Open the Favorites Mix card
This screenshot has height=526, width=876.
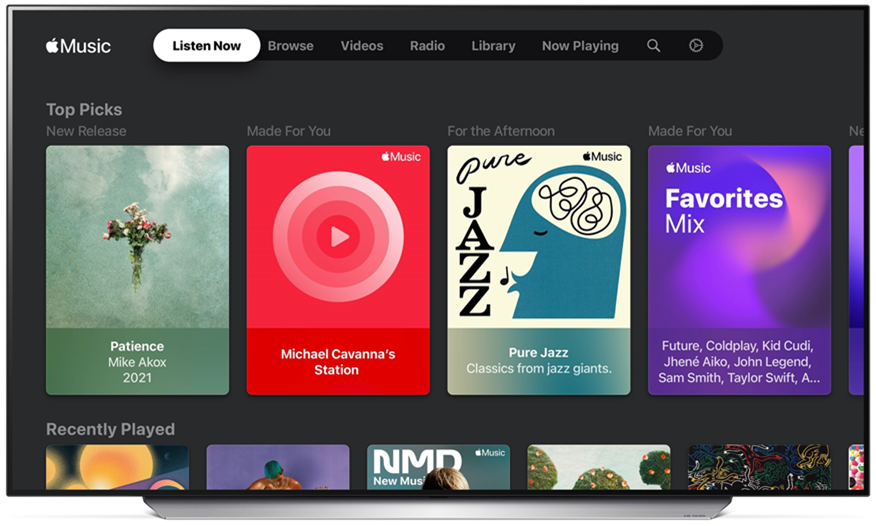739,270
